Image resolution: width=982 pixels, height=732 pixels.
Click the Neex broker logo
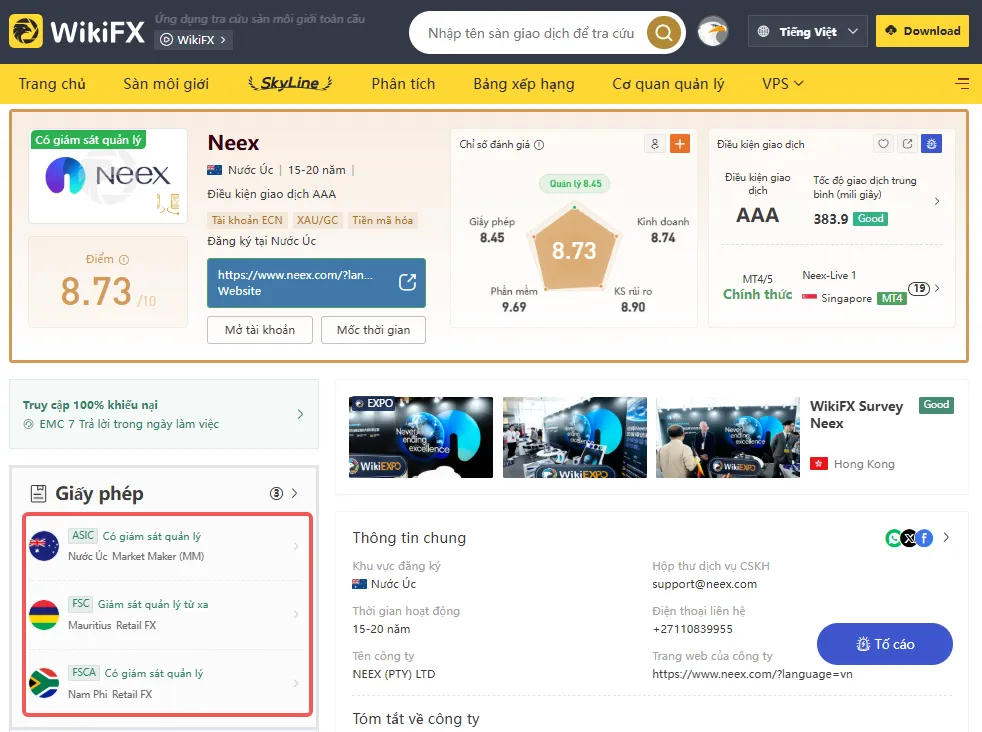coord(108,175)
